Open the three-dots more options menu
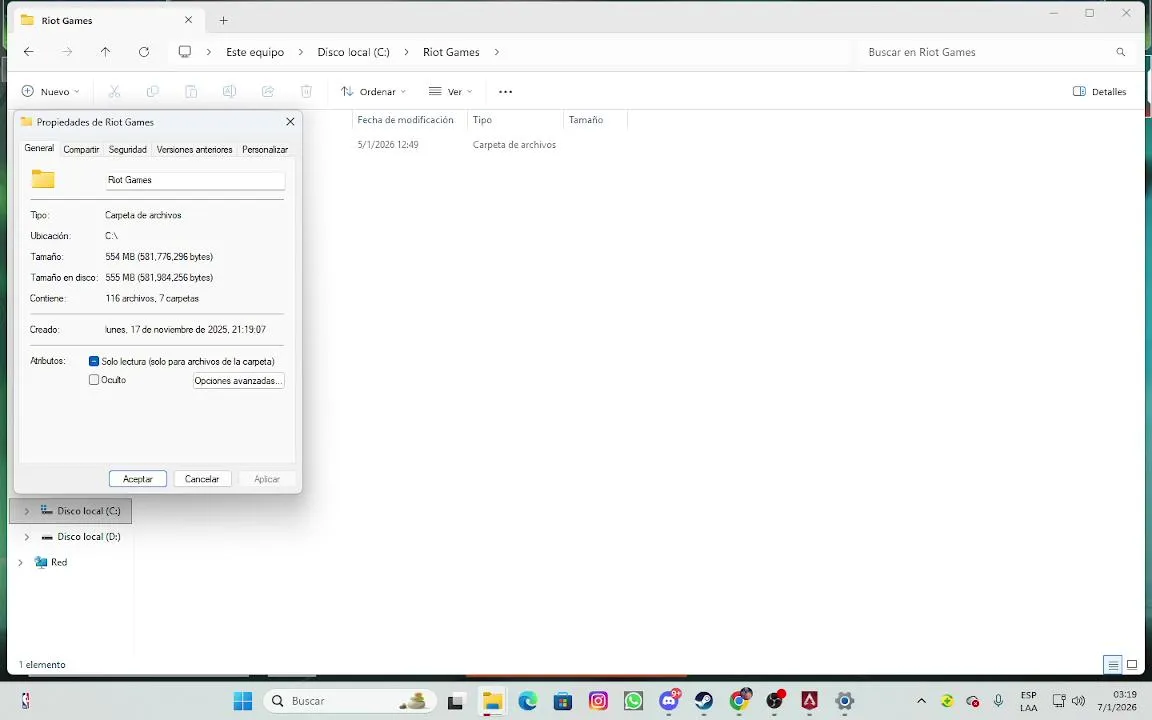1152x720 pixels. coord(505,91)
